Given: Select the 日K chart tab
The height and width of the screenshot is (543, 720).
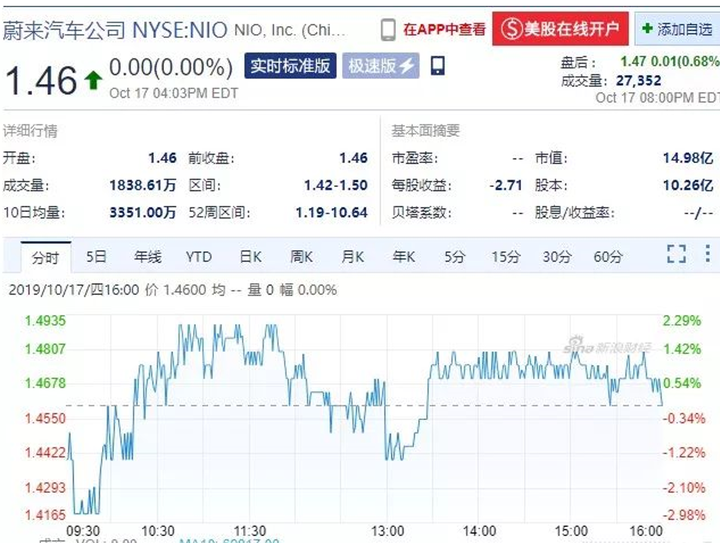Looking at the screenshot, I should point(251,257).
